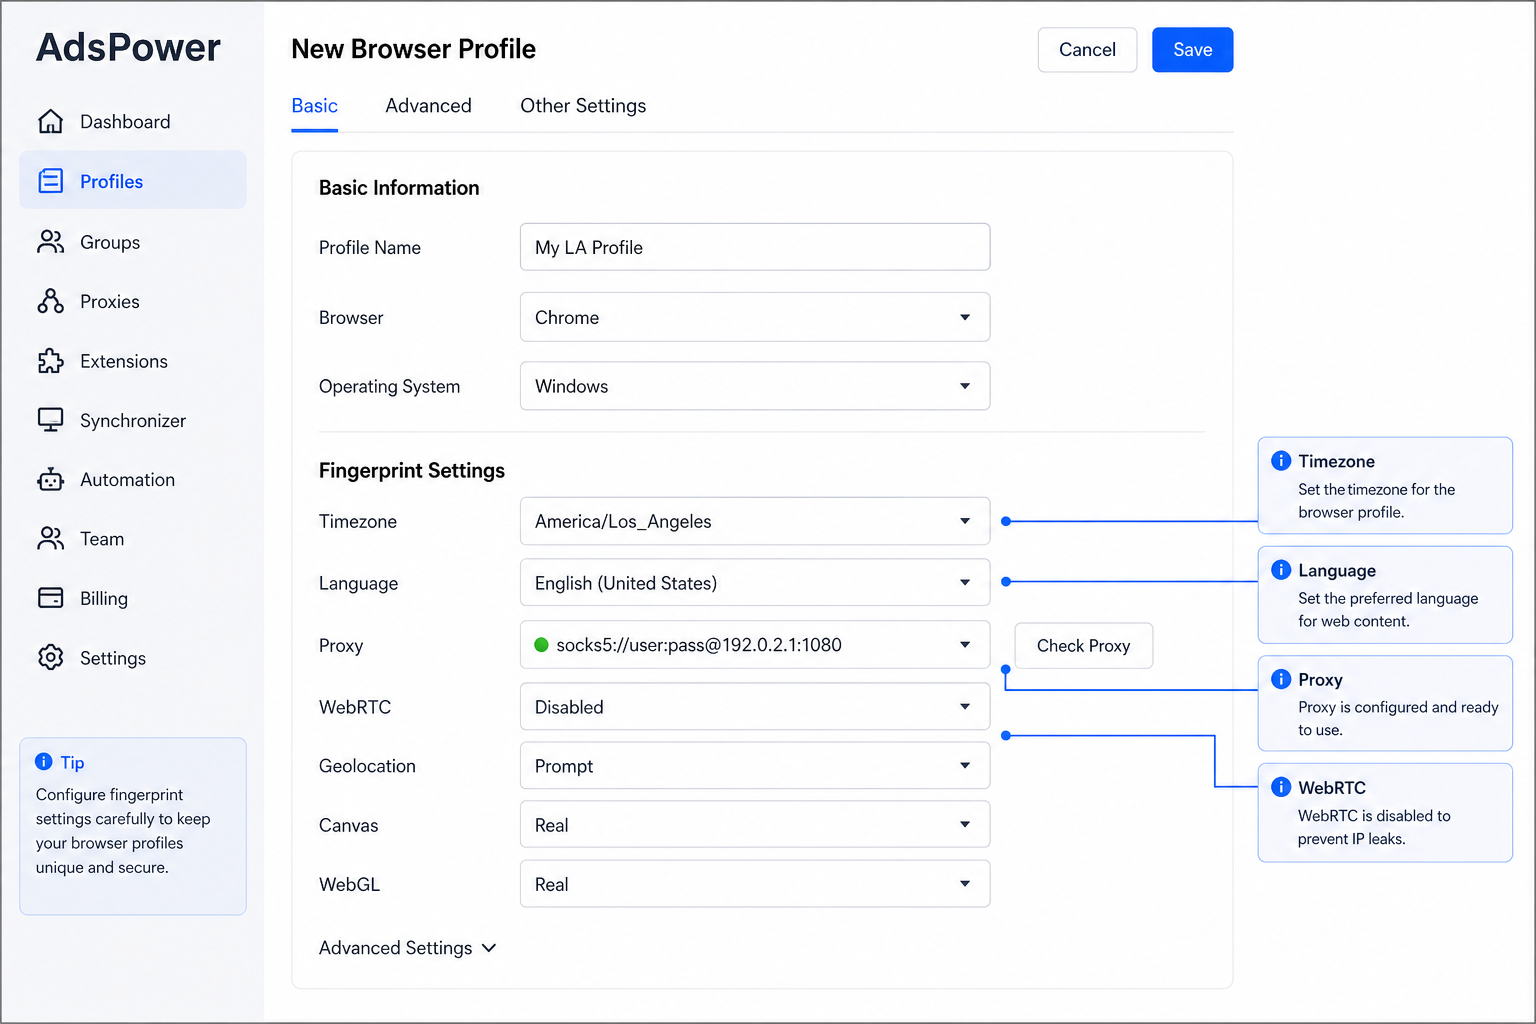The image size is (1536, 1024).
Task: Click the 'Canvas' field label
Action: point(348,825)
